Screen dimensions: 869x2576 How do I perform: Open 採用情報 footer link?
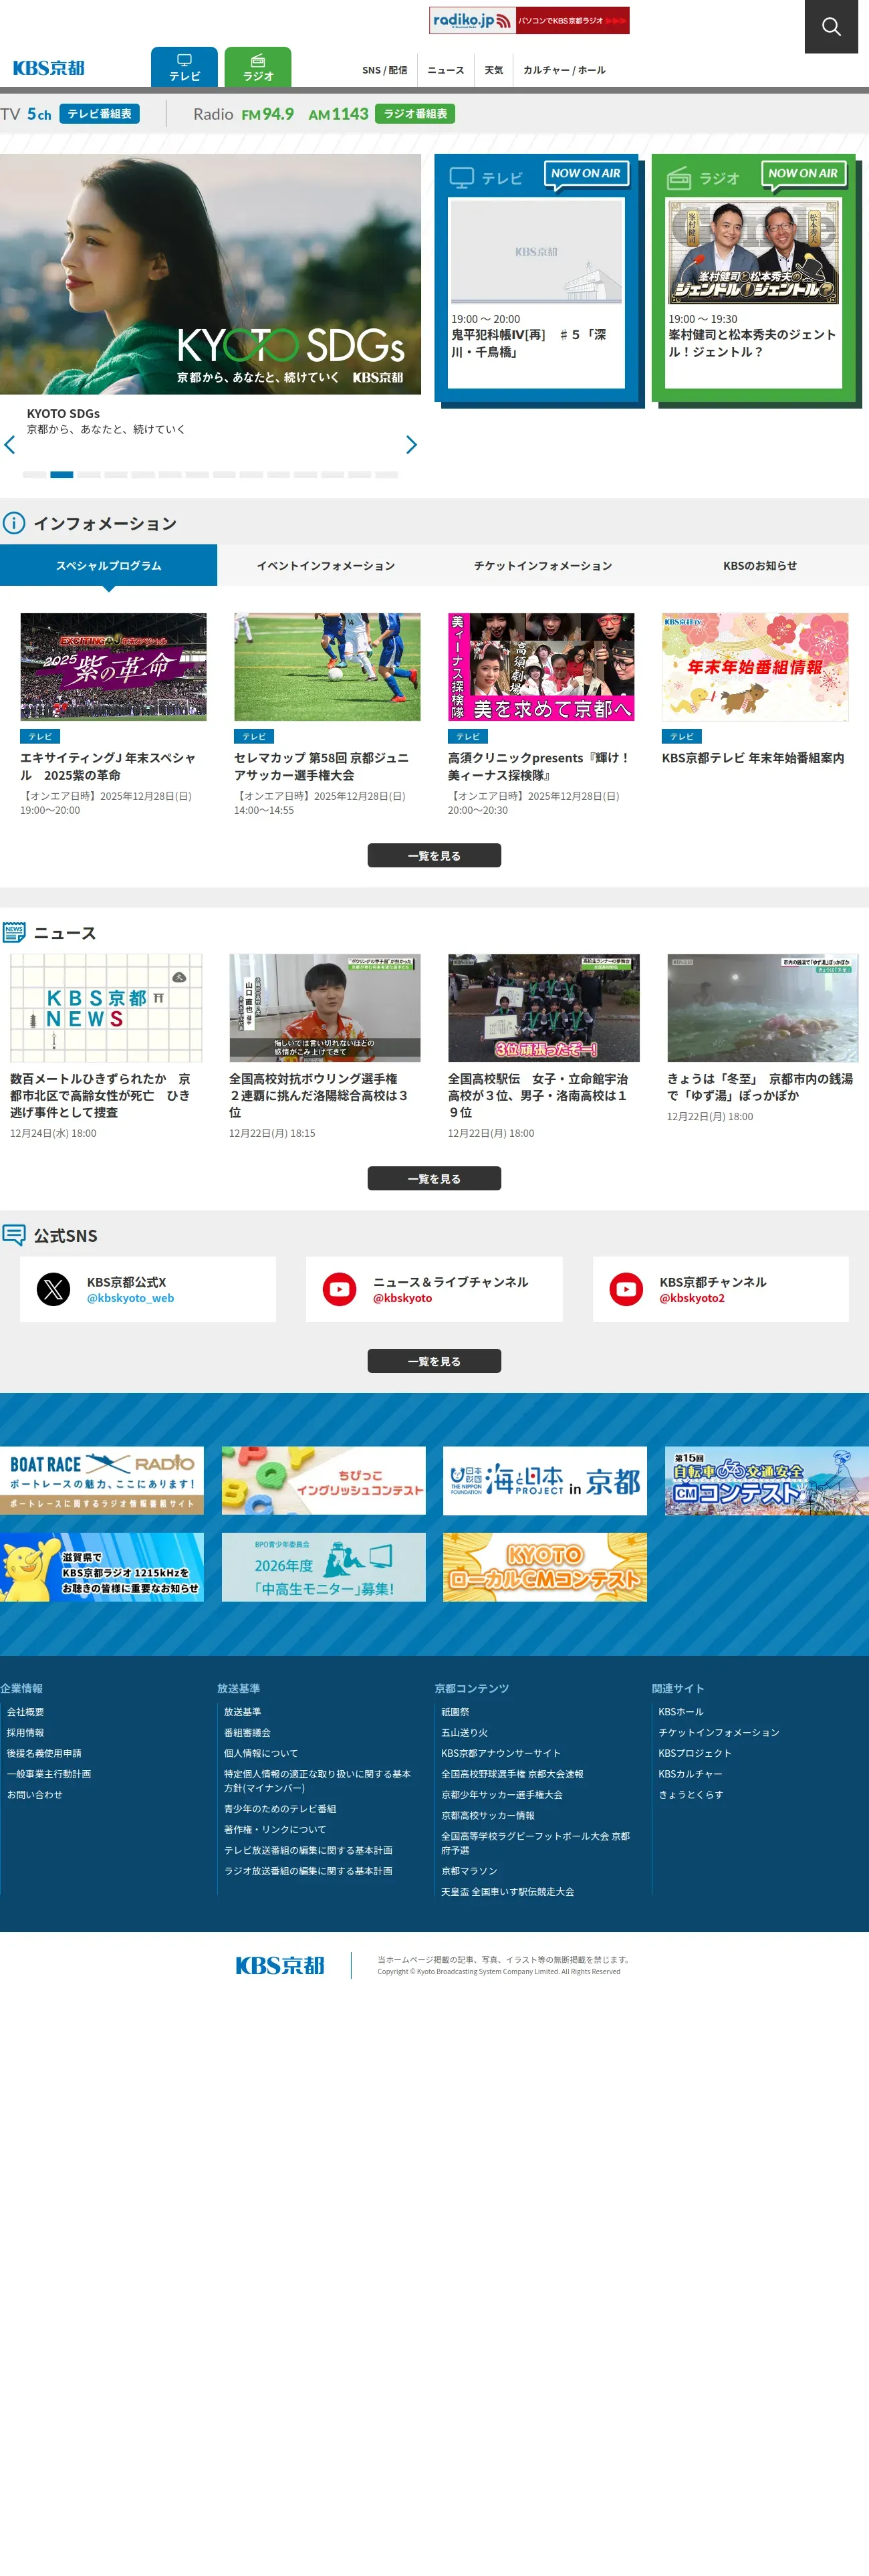pos(26,1733)
